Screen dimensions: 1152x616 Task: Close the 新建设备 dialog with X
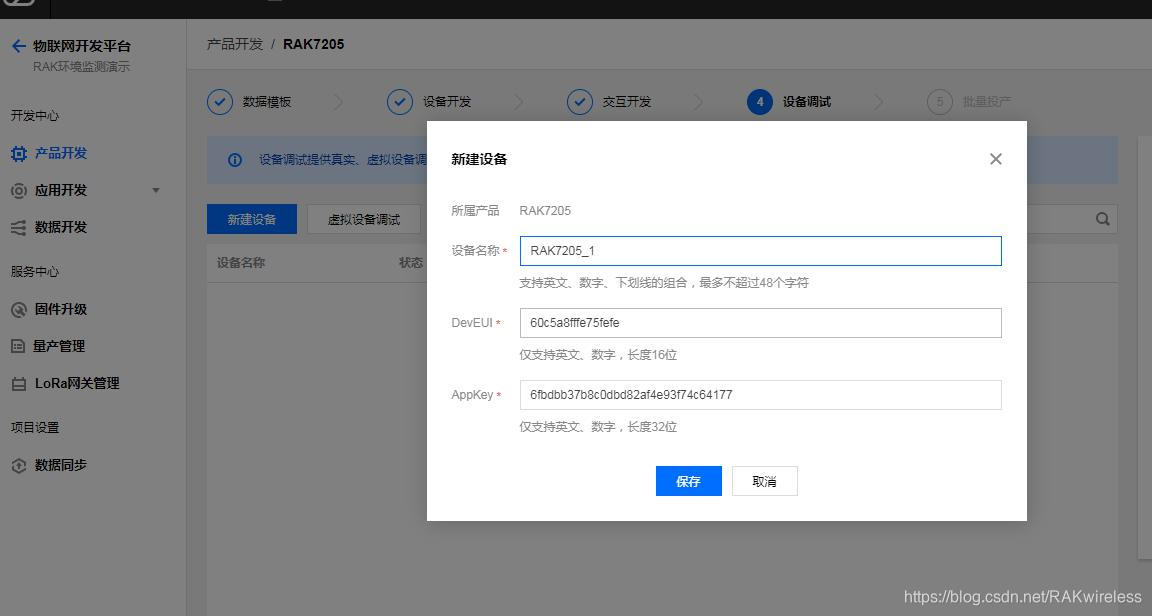coord(996,159)
